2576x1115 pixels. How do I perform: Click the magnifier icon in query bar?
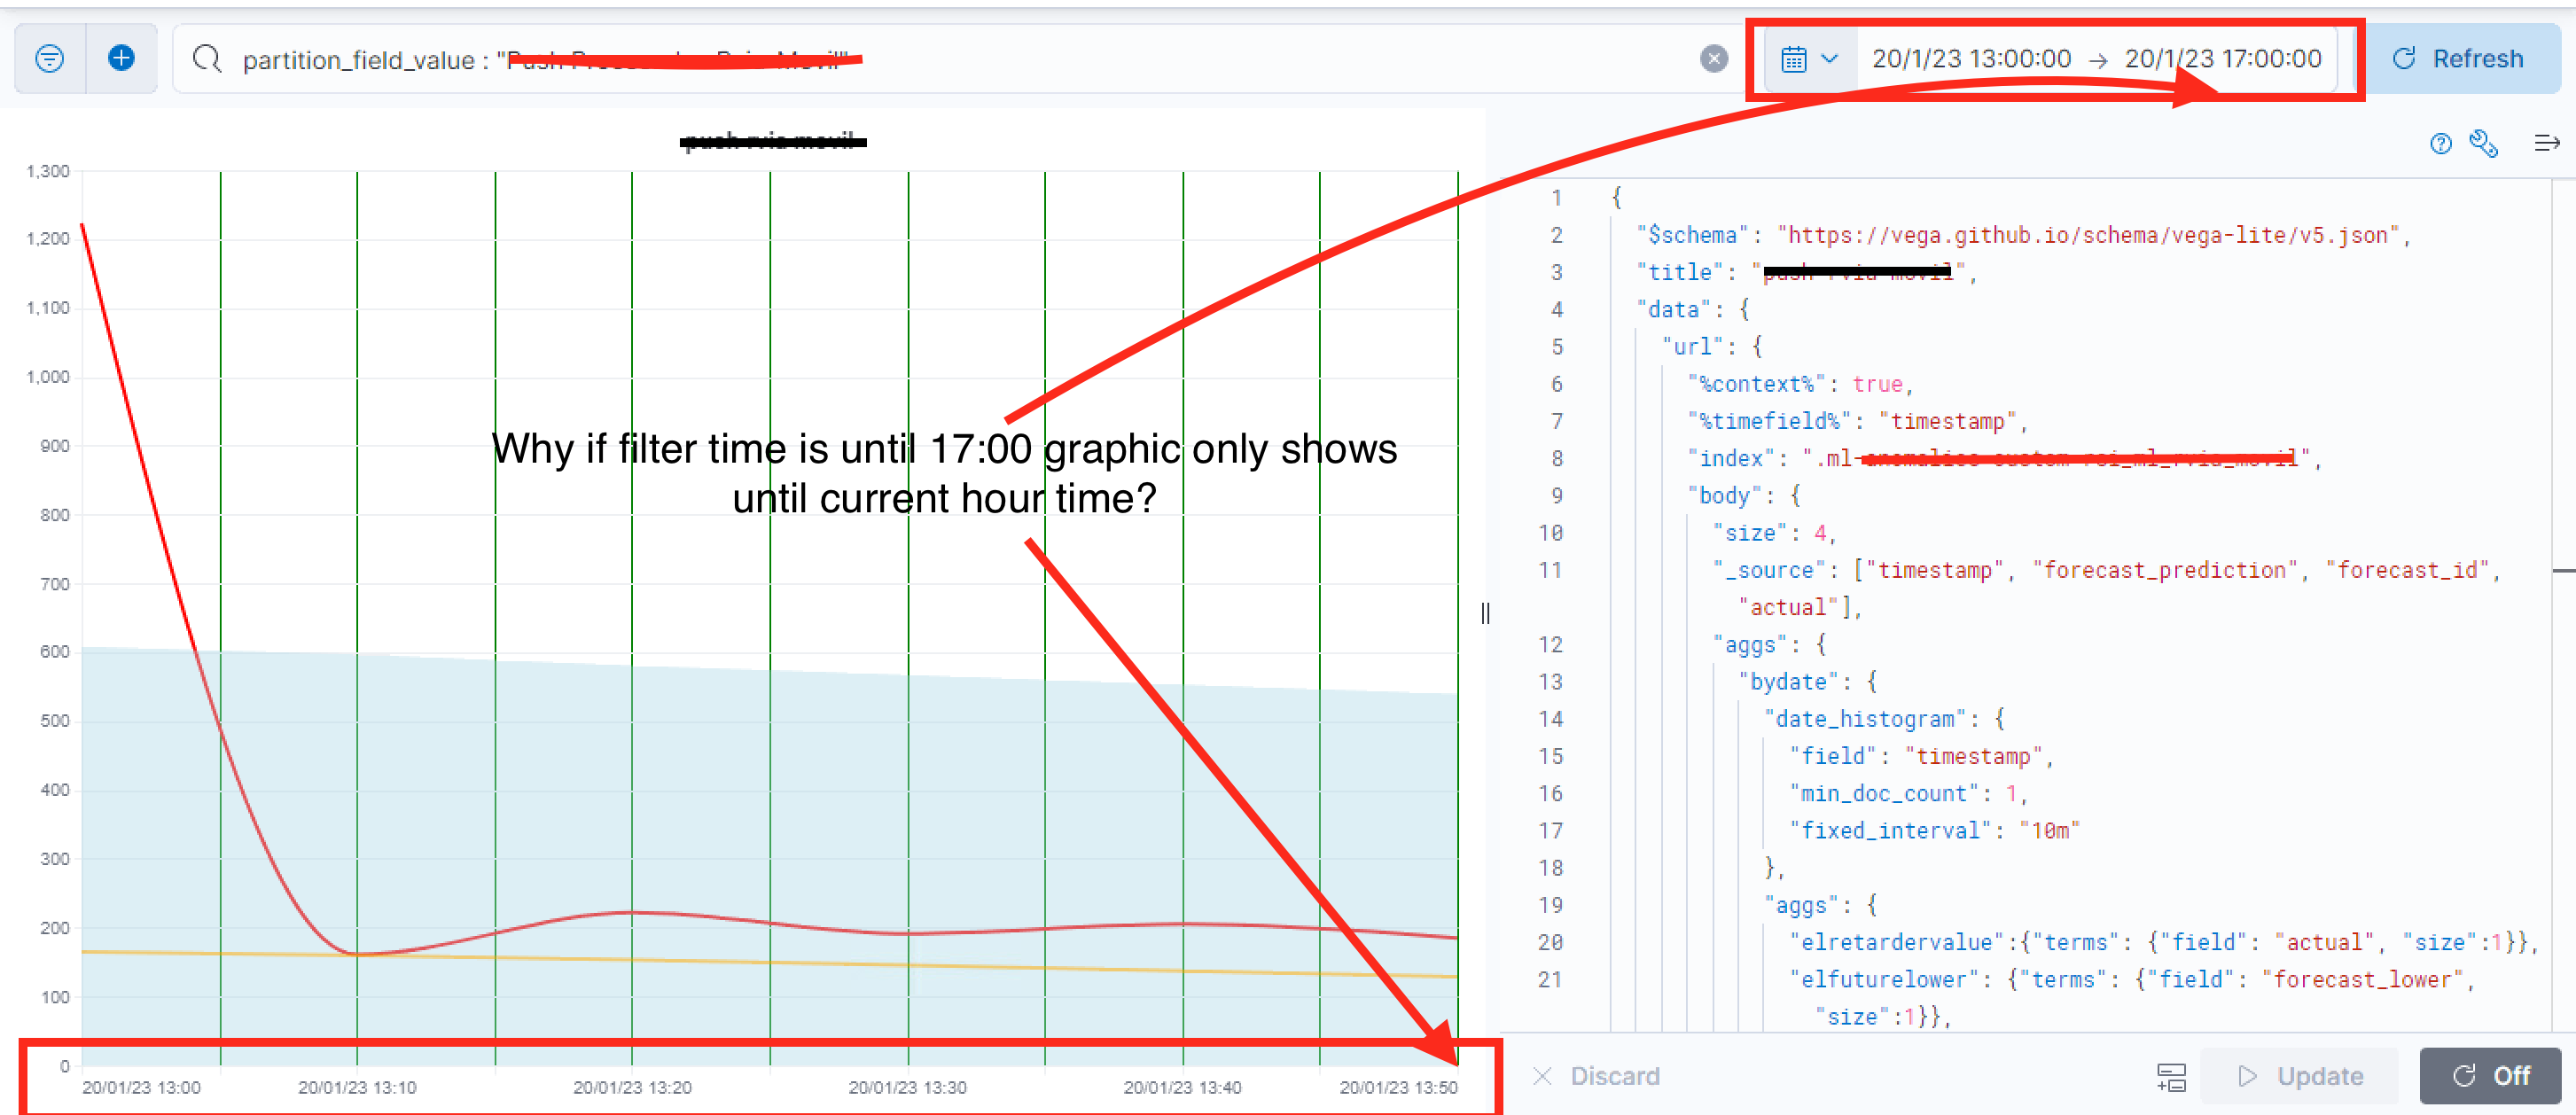click(207, 59)
